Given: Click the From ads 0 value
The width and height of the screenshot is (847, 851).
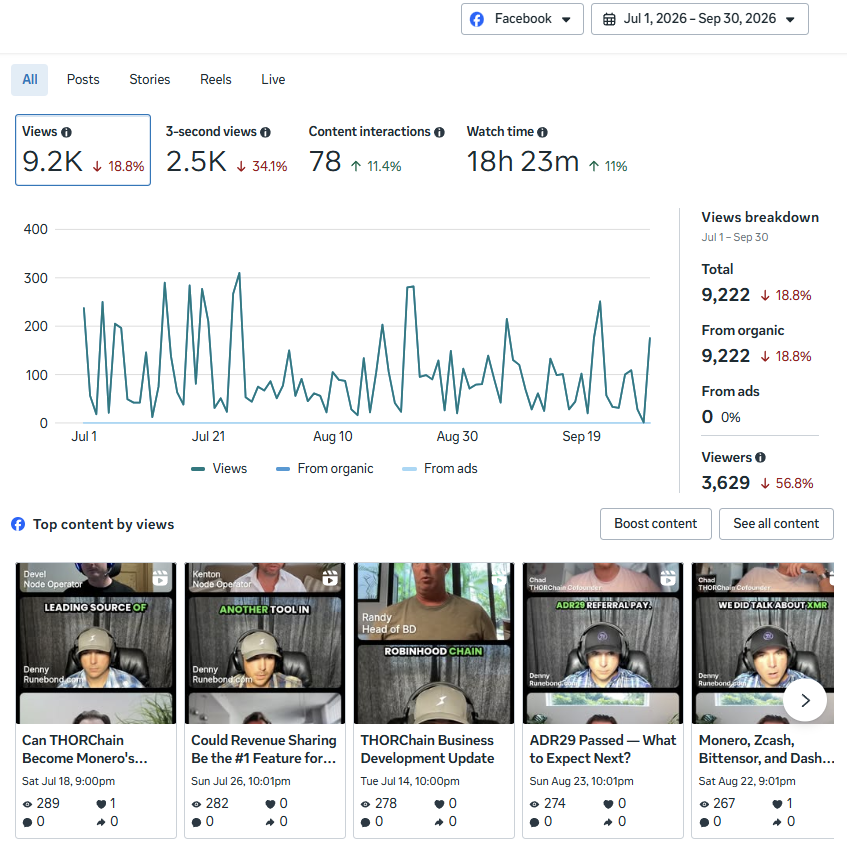Looking at the screenshot, I should 707,417.
